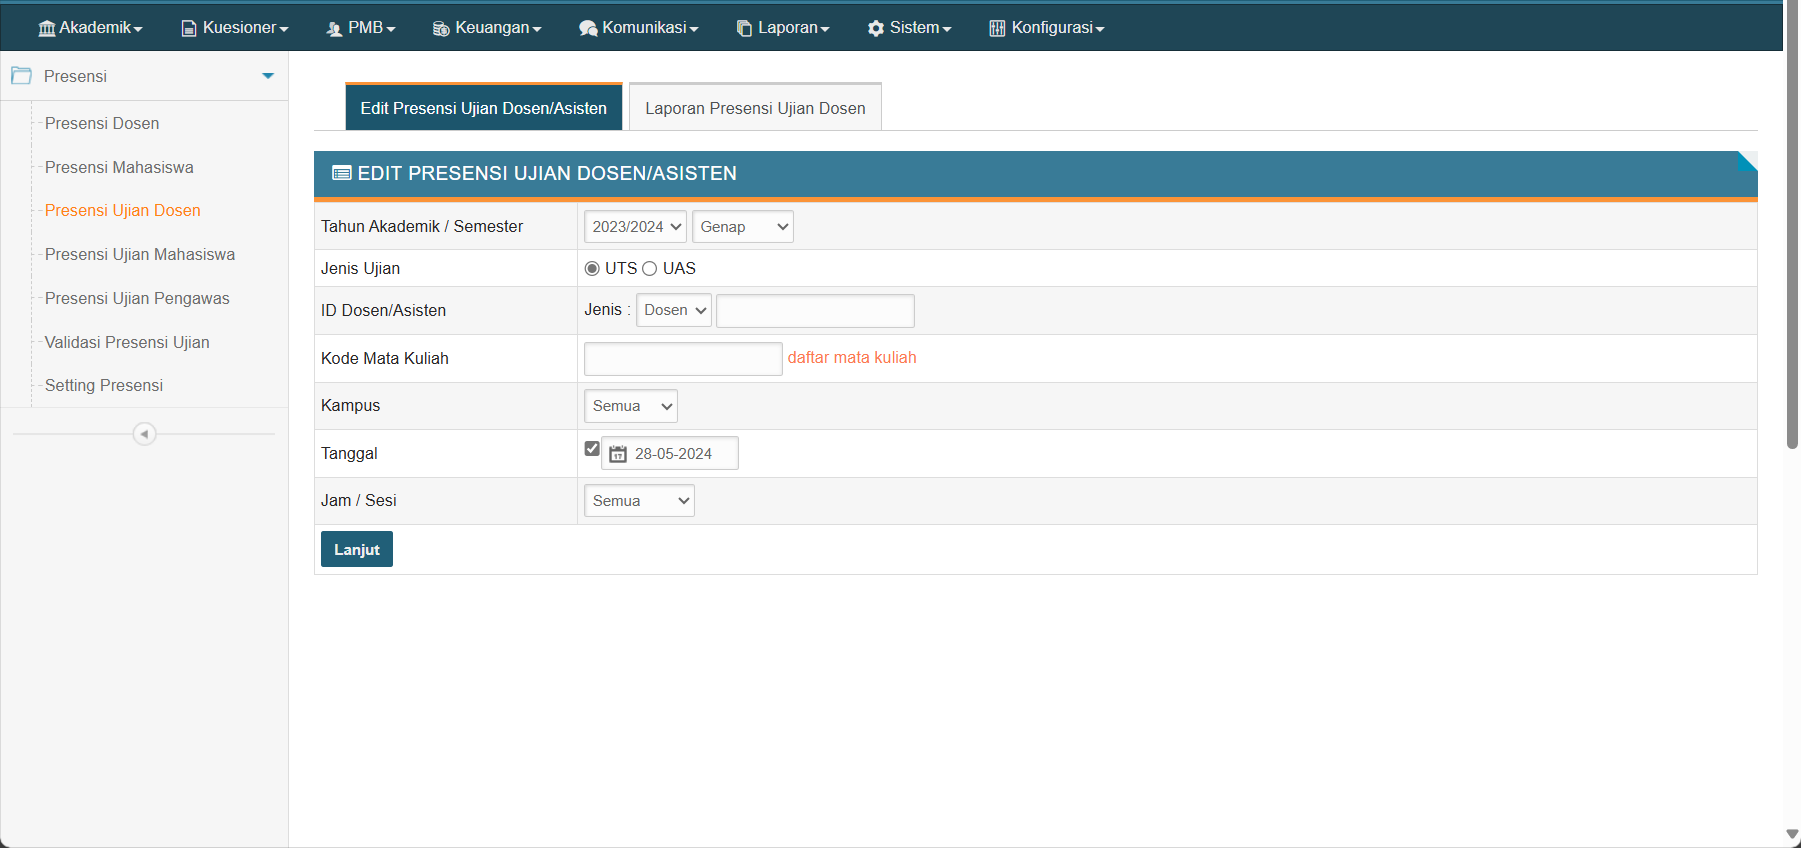The image size is (1801, 848).
Task: Click the Sistem gear icon
Action: pos(876,28)
